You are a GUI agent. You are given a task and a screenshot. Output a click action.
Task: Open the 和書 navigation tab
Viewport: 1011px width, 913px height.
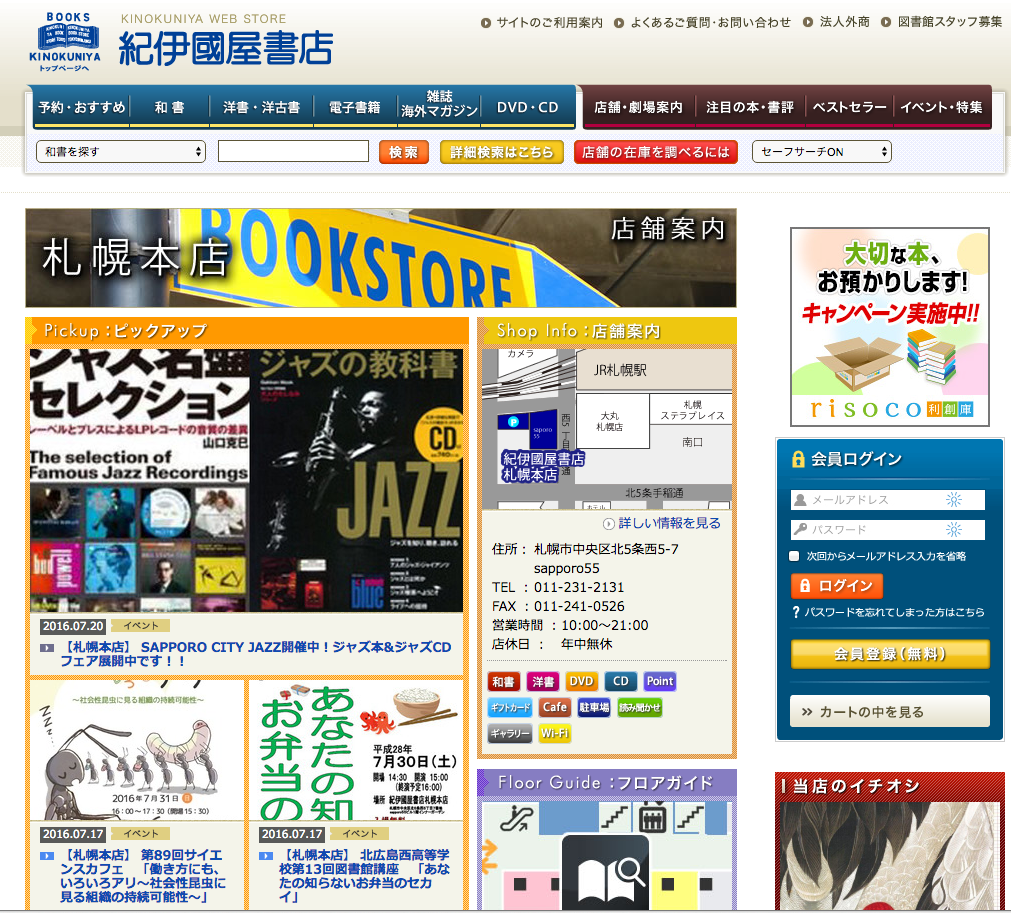[170, 107]
